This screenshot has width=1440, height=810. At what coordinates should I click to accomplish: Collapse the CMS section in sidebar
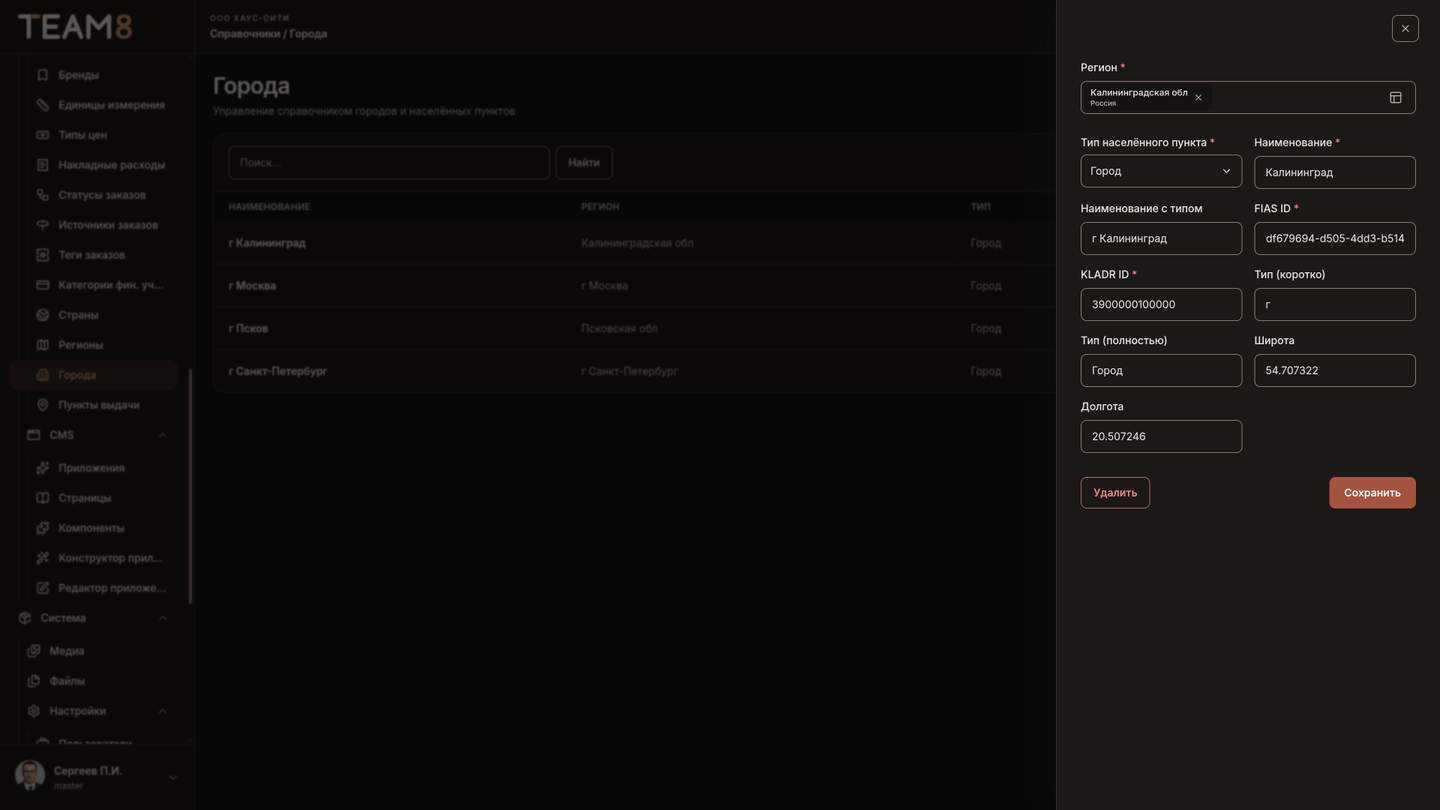[162, 435]
